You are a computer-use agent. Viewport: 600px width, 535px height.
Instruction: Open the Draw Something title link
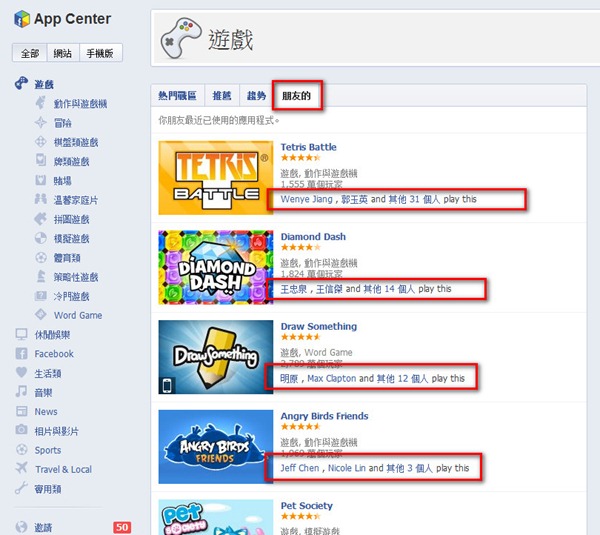tap(319, 326)
